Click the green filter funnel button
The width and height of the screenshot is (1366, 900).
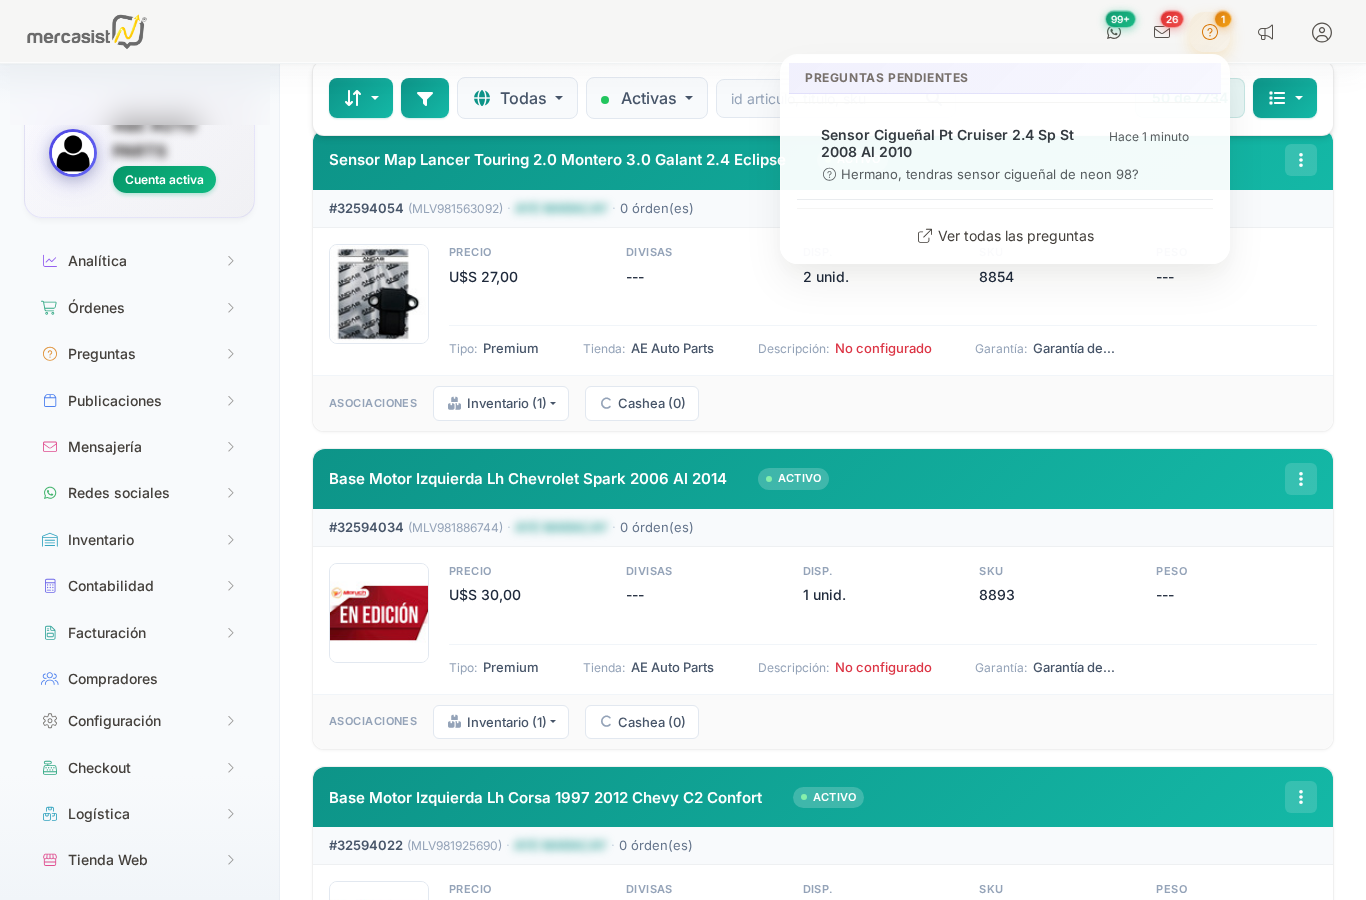pyautogui.click(x=425, y=98)
